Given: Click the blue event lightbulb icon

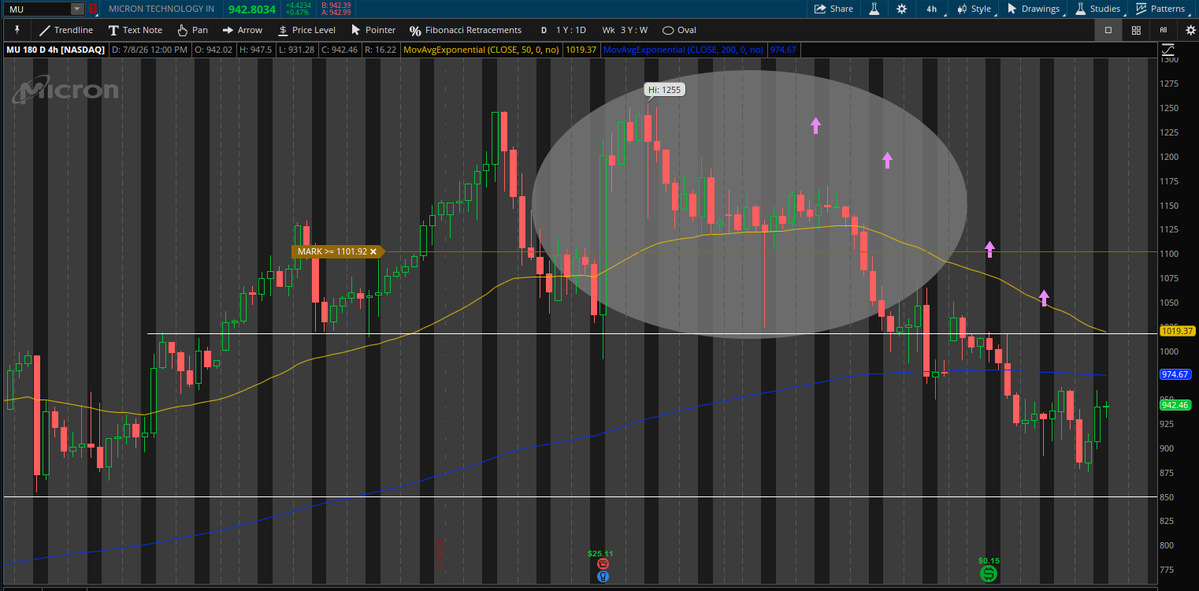Looking at the screenshot, I should point(603,576).
